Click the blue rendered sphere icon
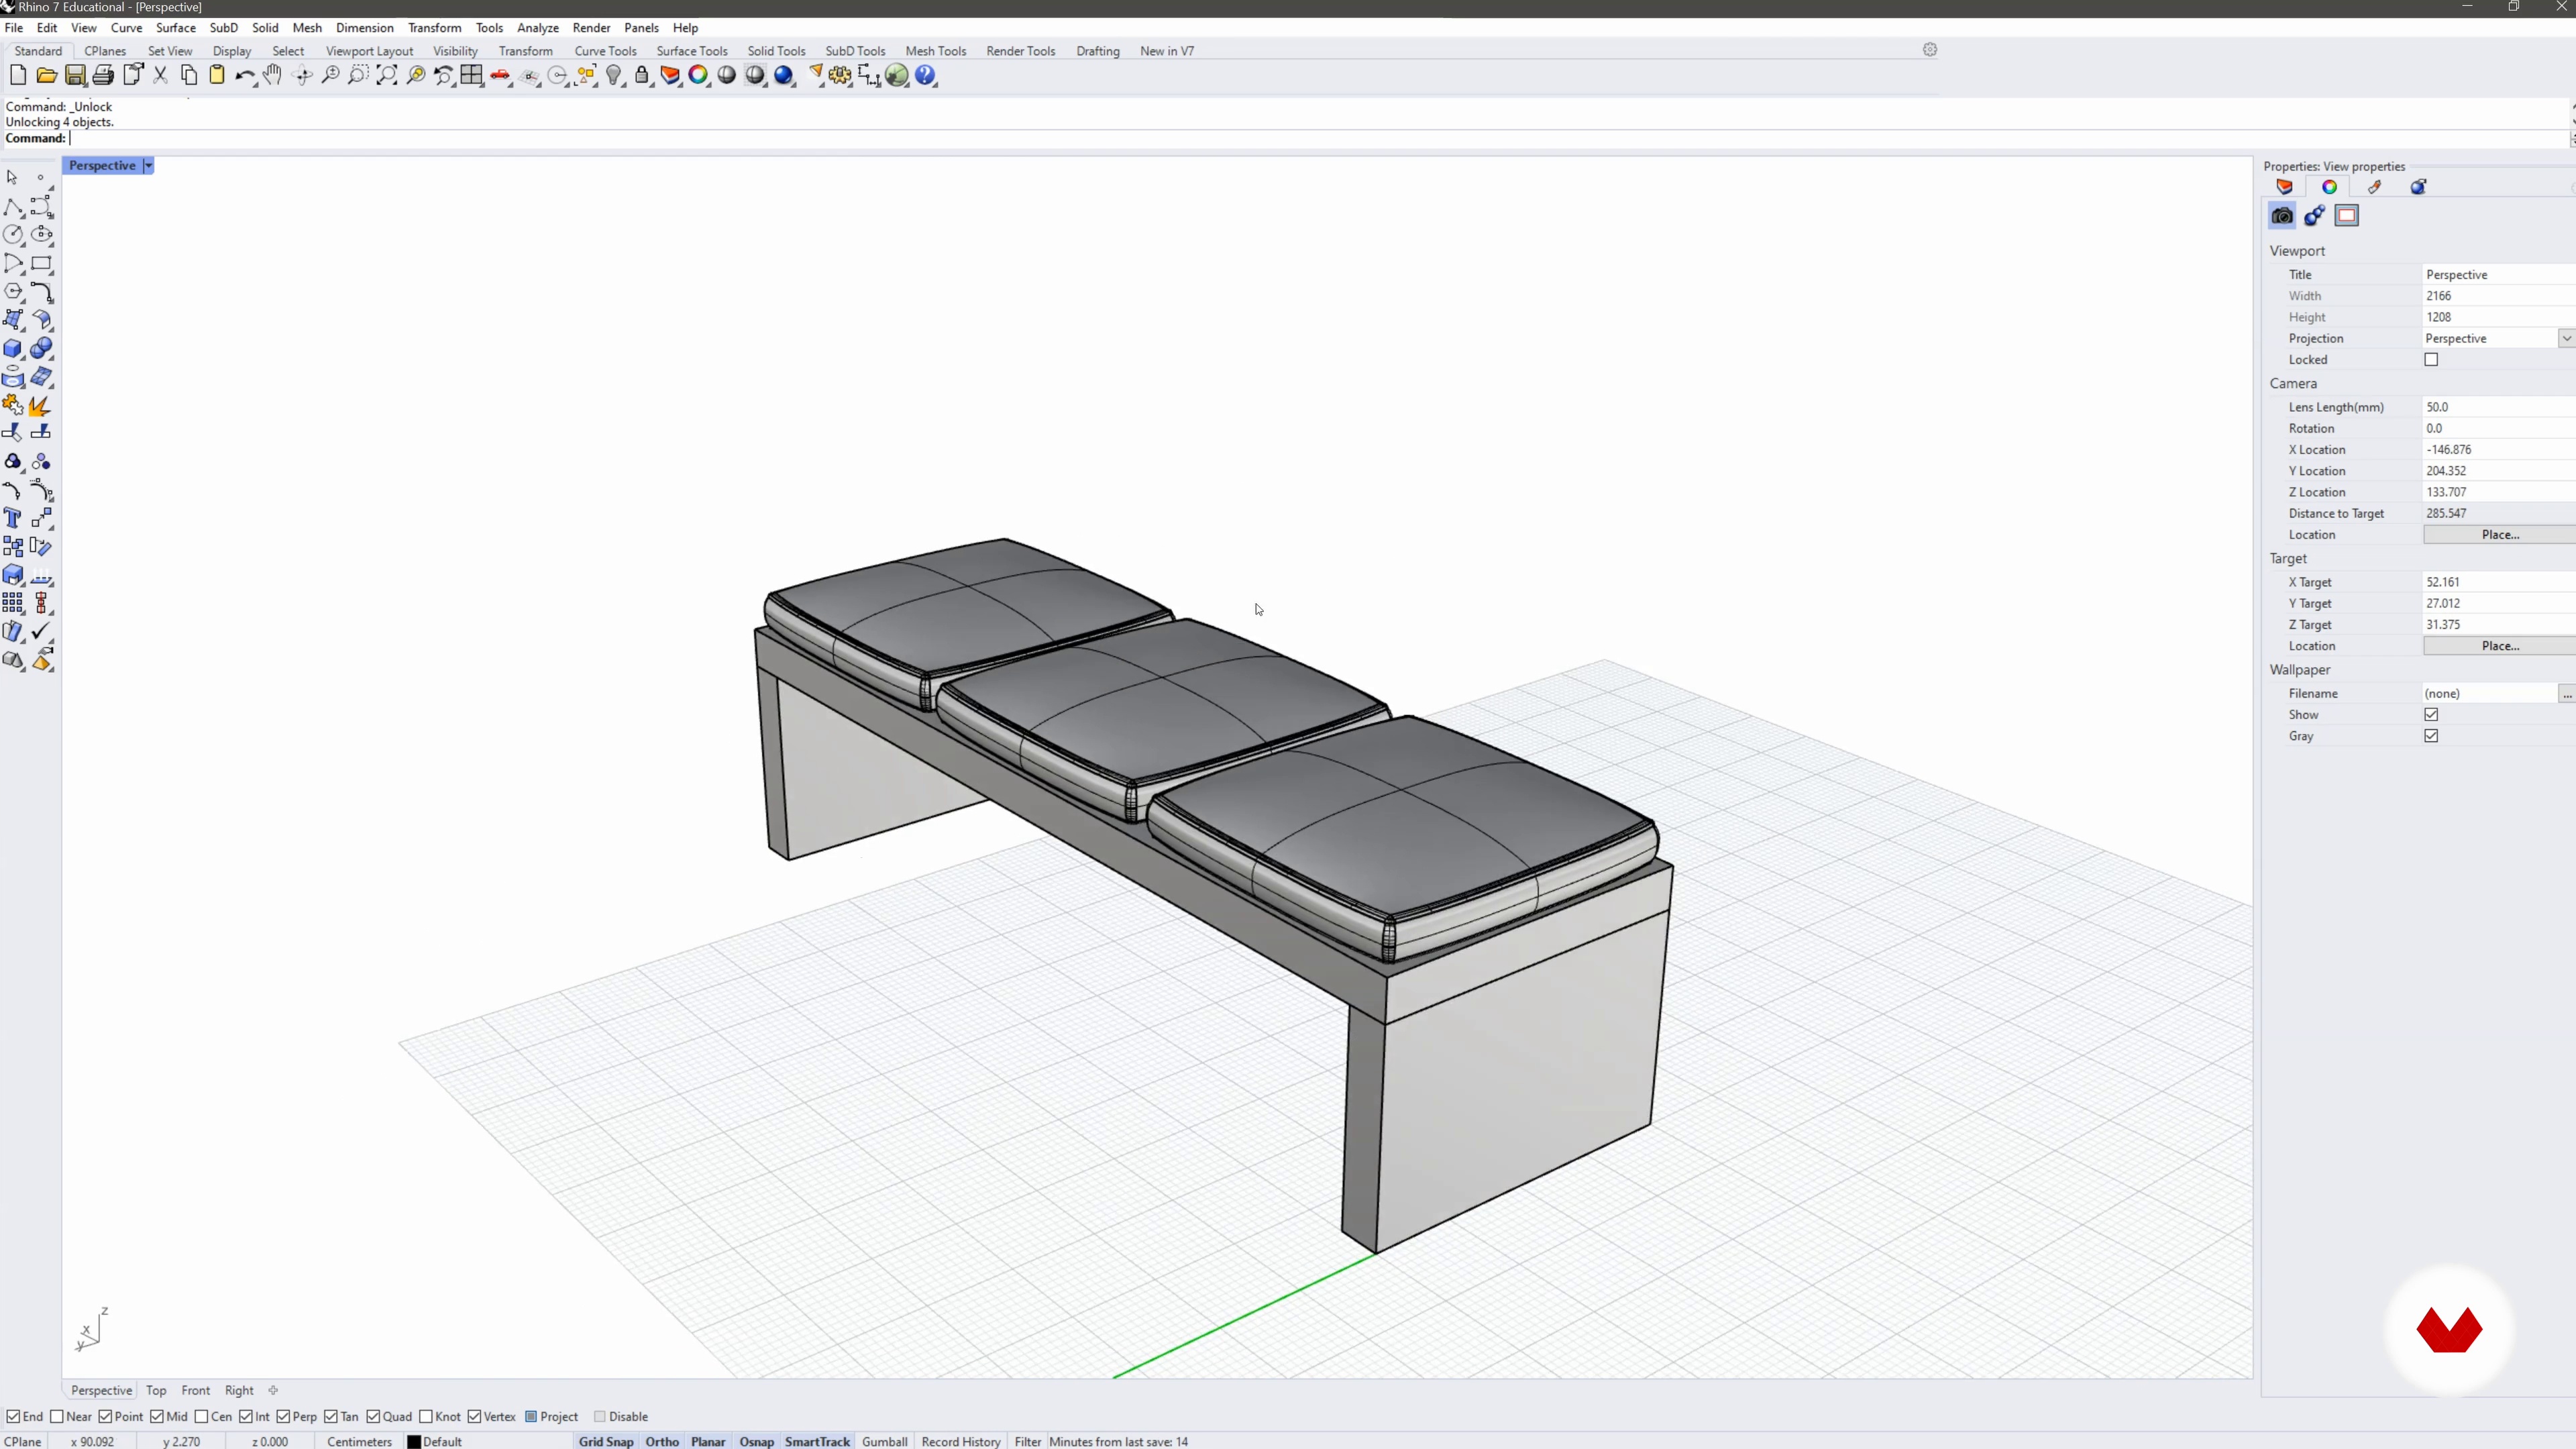This screenshot has height=1449, width=2576. pyautogui.click(x=784, y=75)
